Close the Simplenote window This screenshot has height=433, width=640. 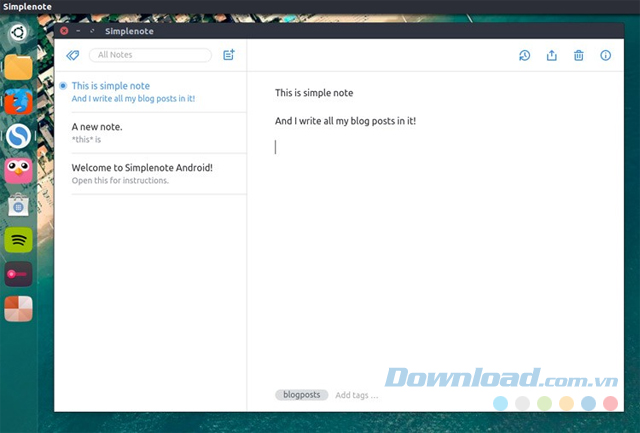64,31
